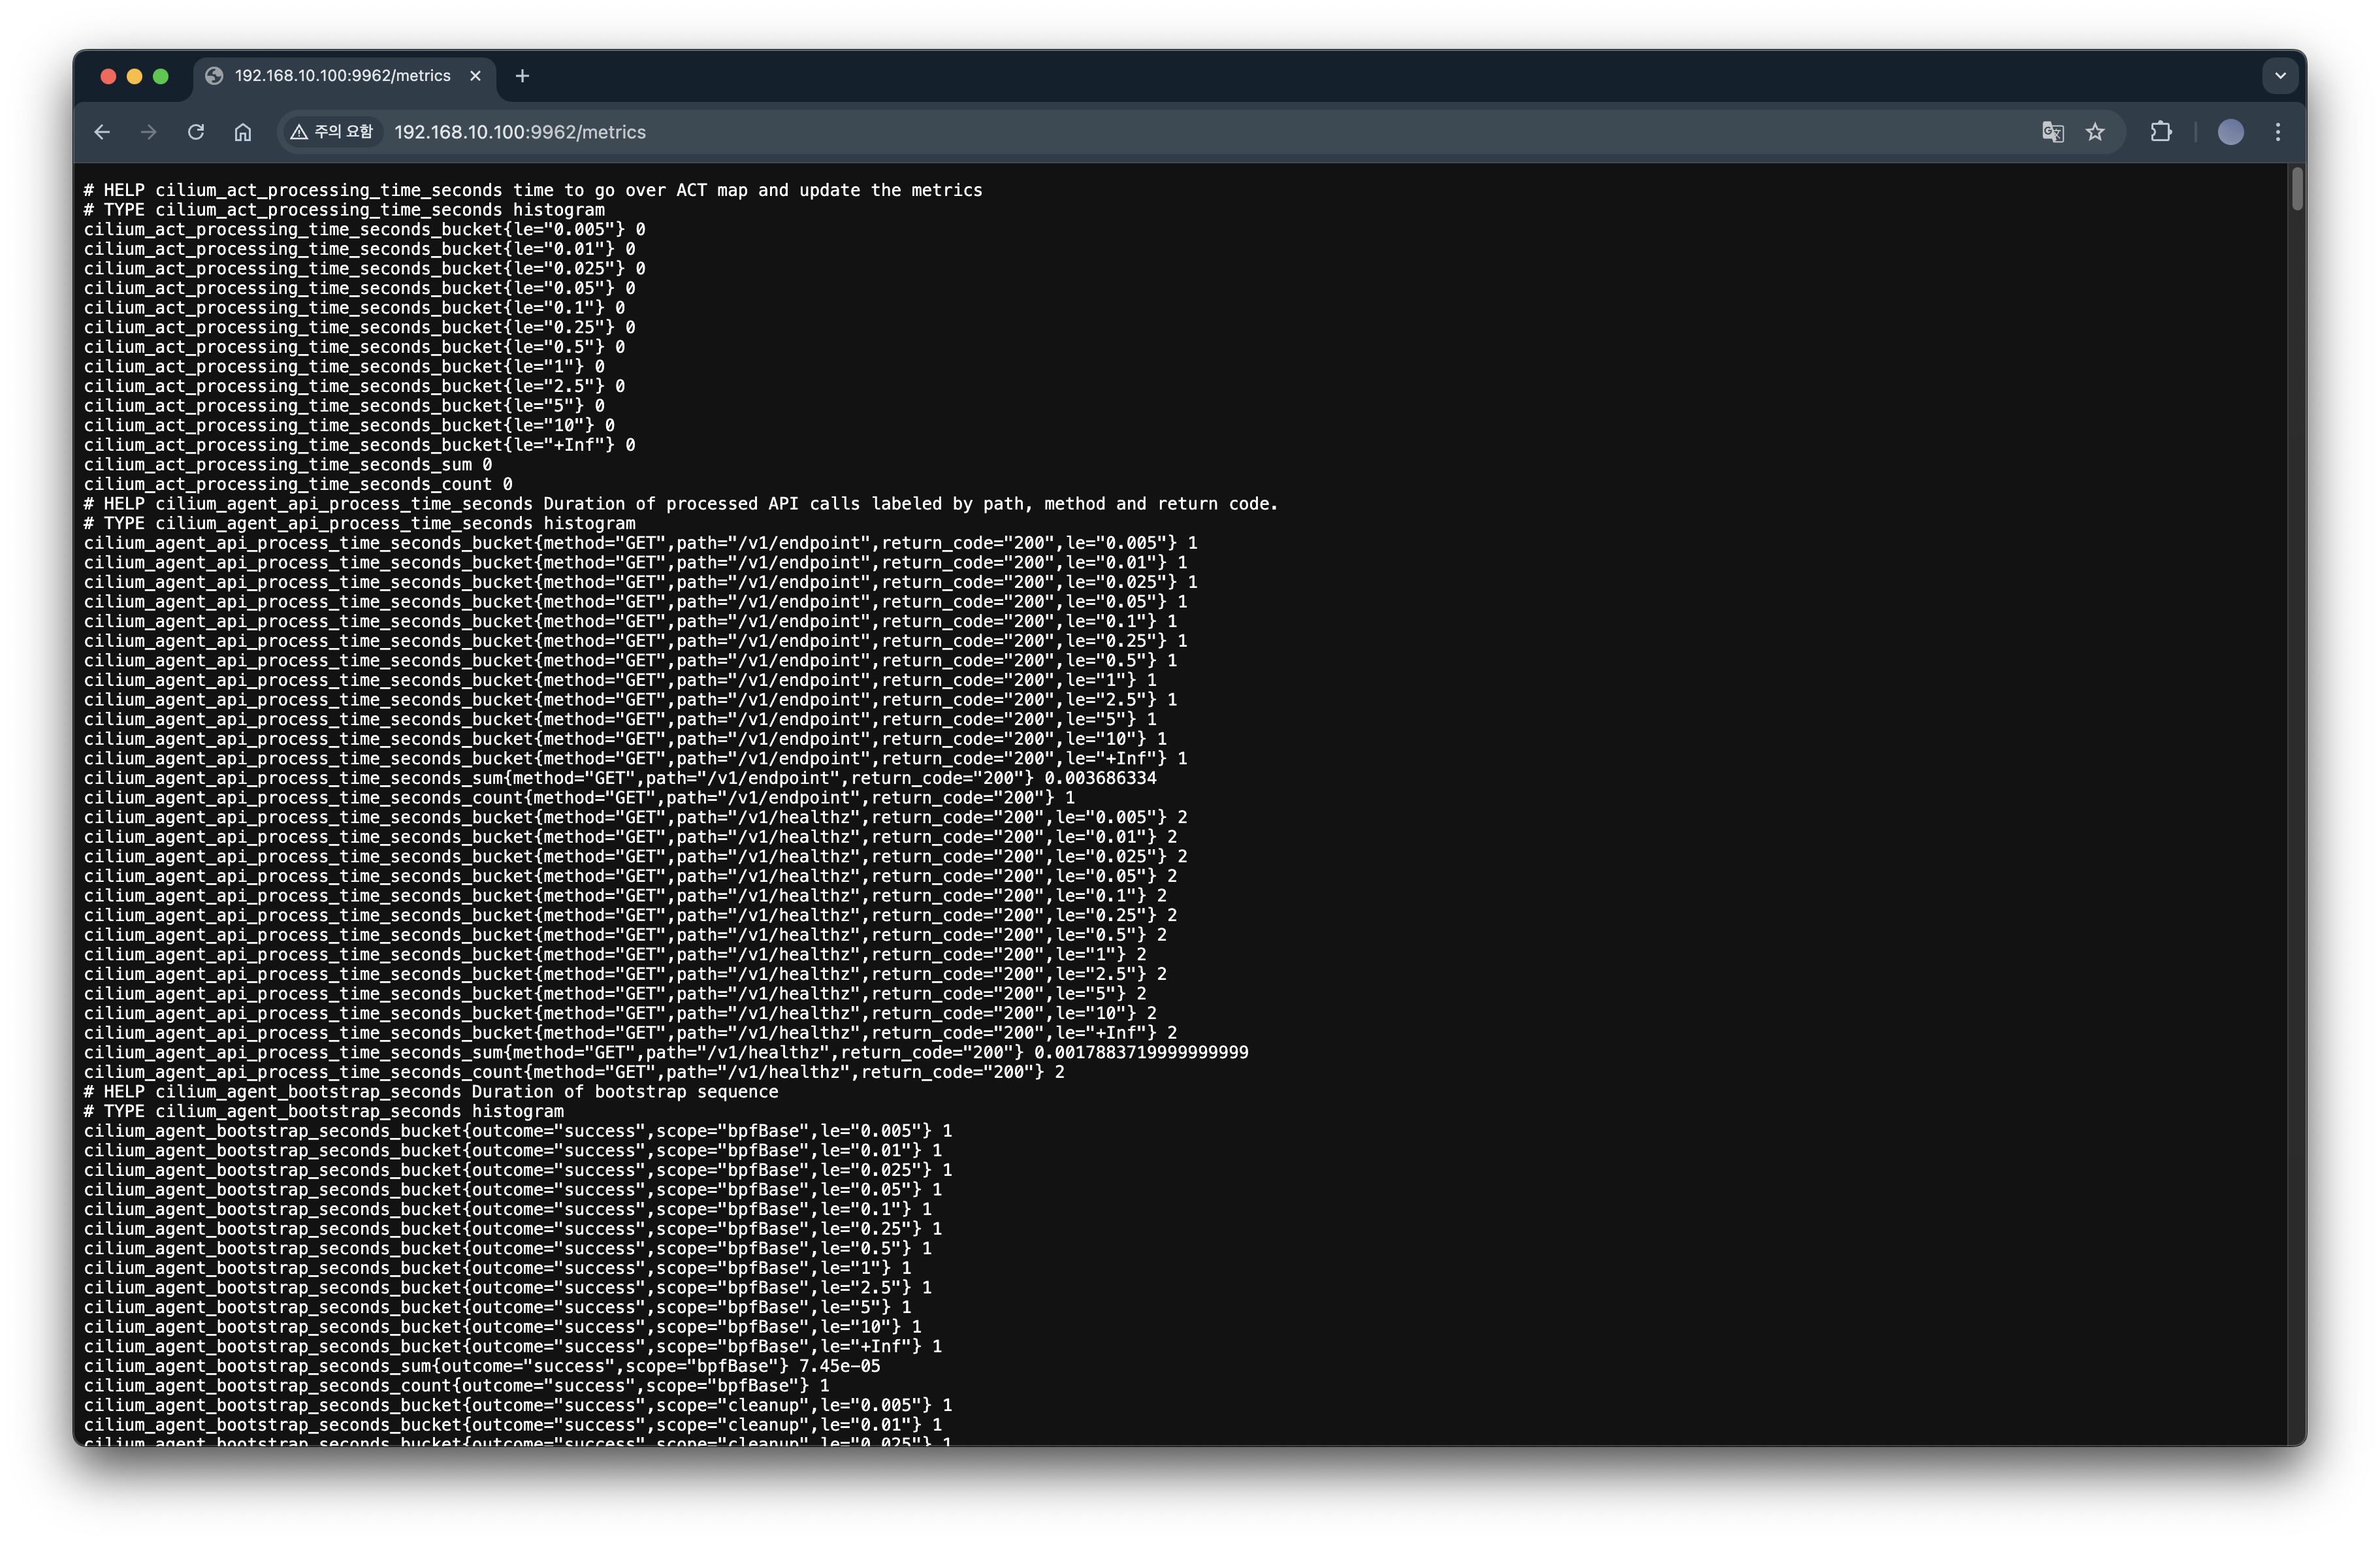This screenshot has height=1543, width=2380.
Task: Maximize the window with green button
Action: (161, 76)
